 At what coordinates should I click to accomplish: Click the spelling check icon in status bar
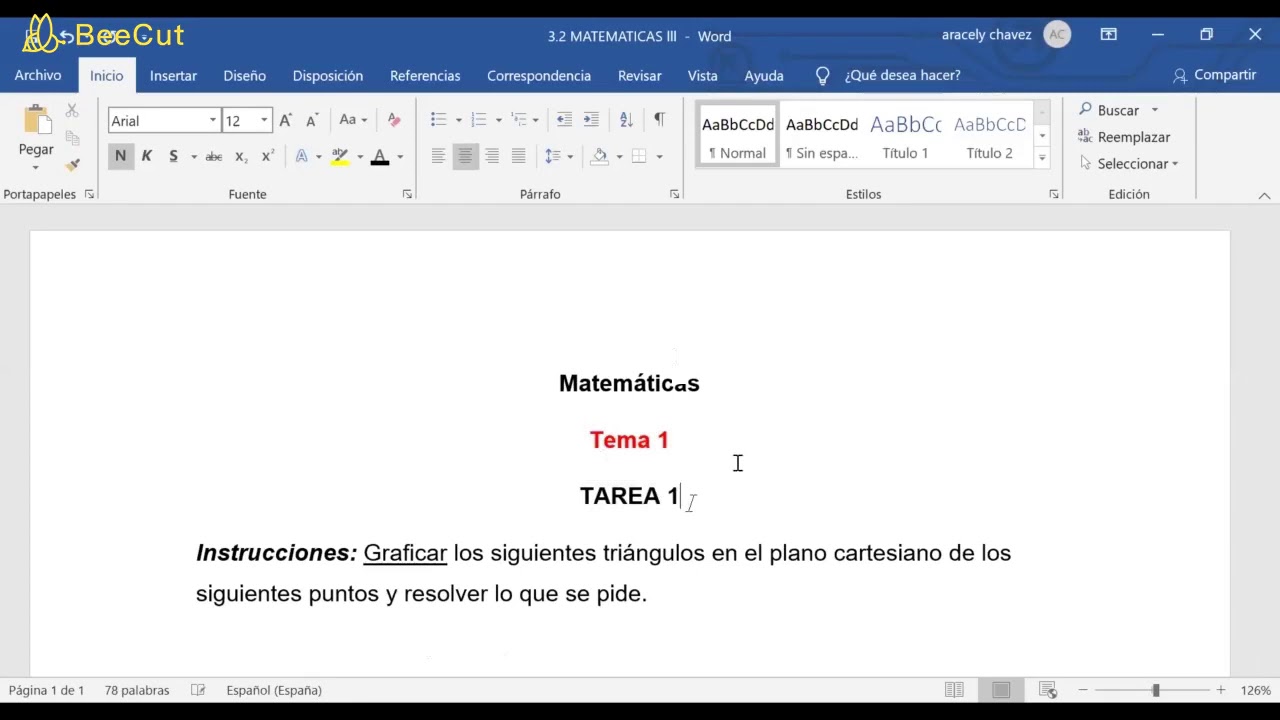pos(198,690)
